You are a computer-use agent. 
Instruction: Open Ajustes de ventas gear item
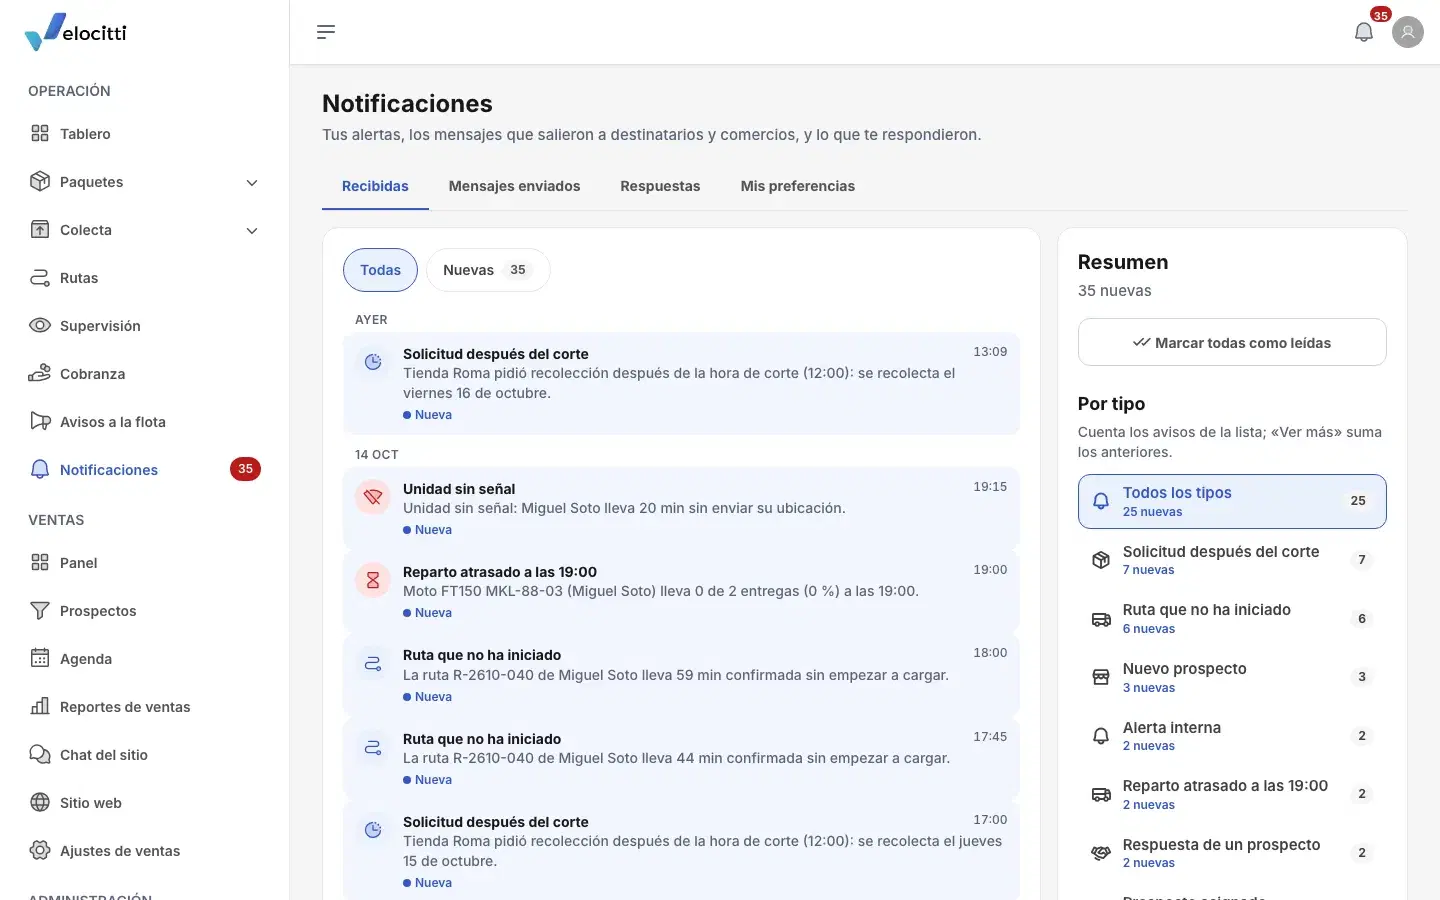[x=144, y=851]
